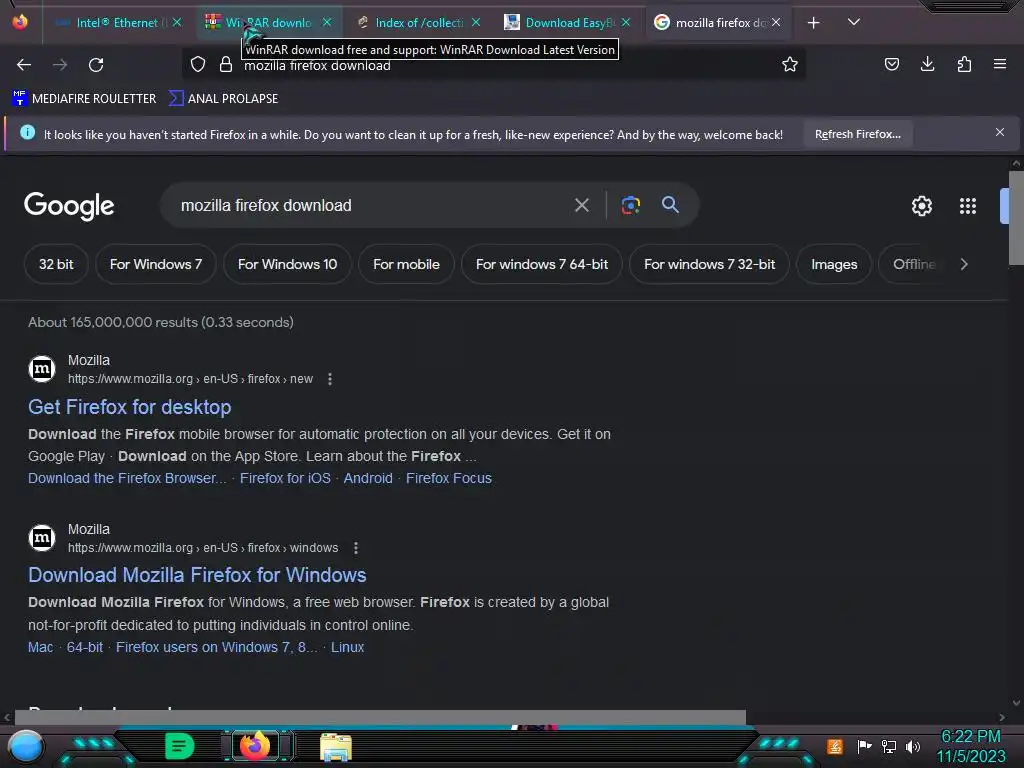
Task: List all tabs dropdown arrow
Action: tap(854, 22)
